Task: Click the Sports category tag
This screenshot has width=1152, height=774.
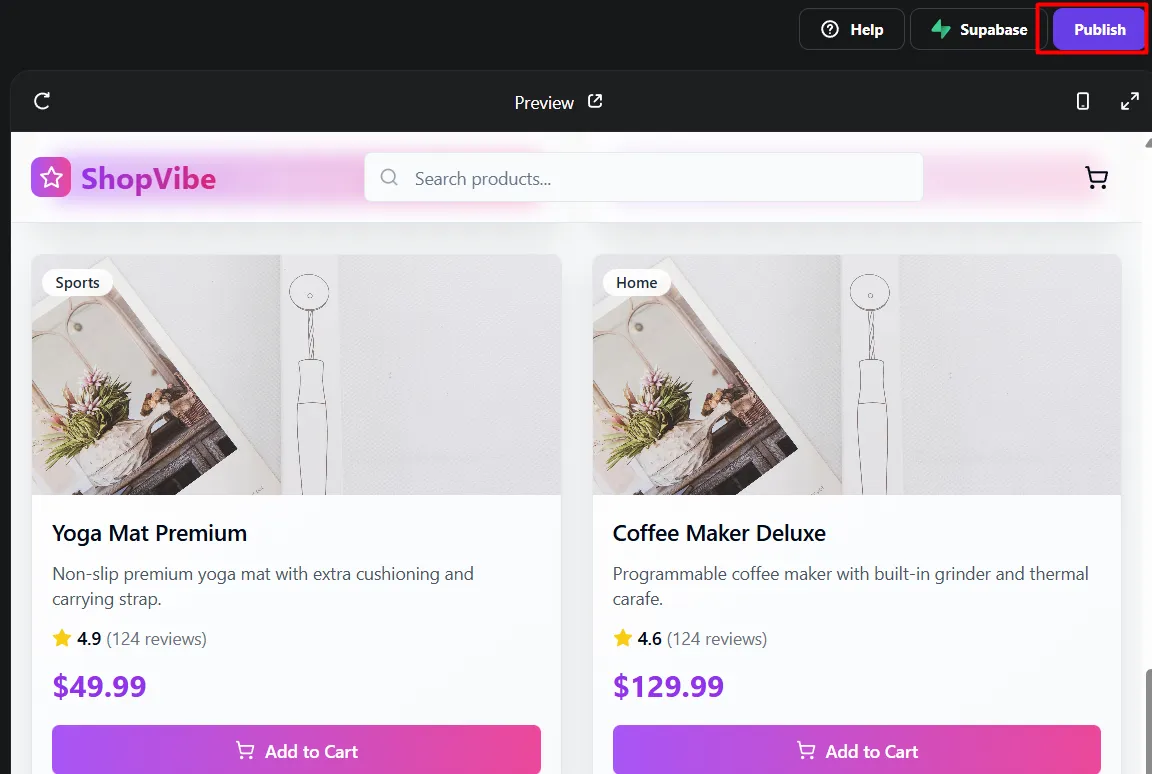Action: click(x=78, y=283)
